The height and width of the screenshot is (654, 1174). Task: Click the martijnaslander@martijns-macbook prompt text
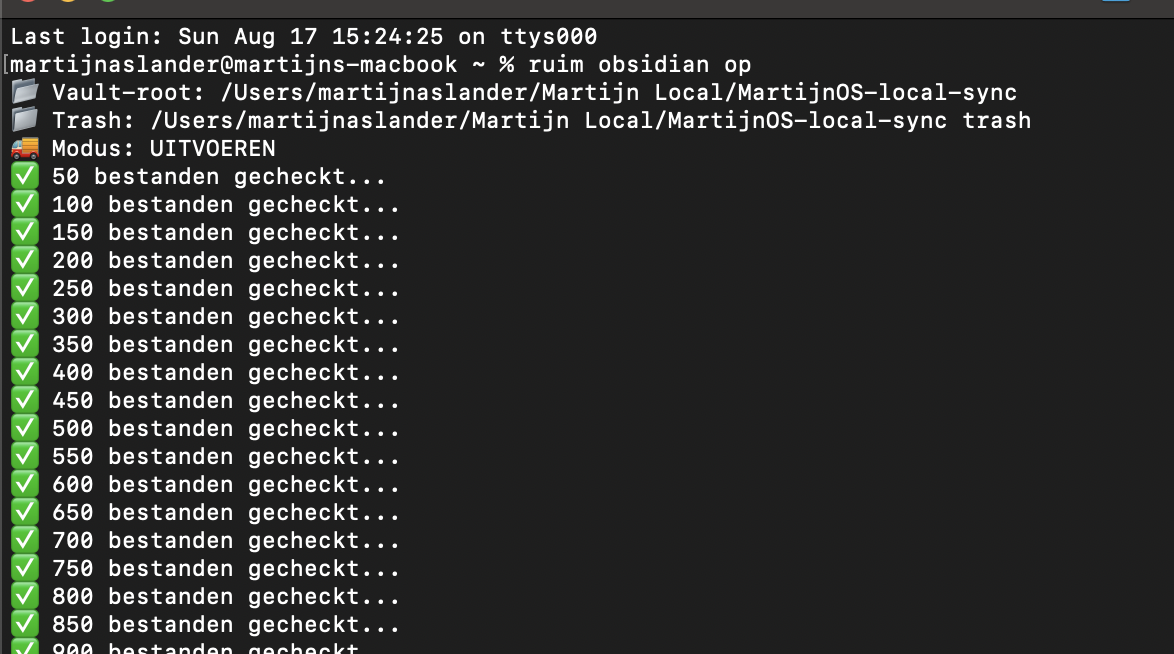click(x=234, y=64)
